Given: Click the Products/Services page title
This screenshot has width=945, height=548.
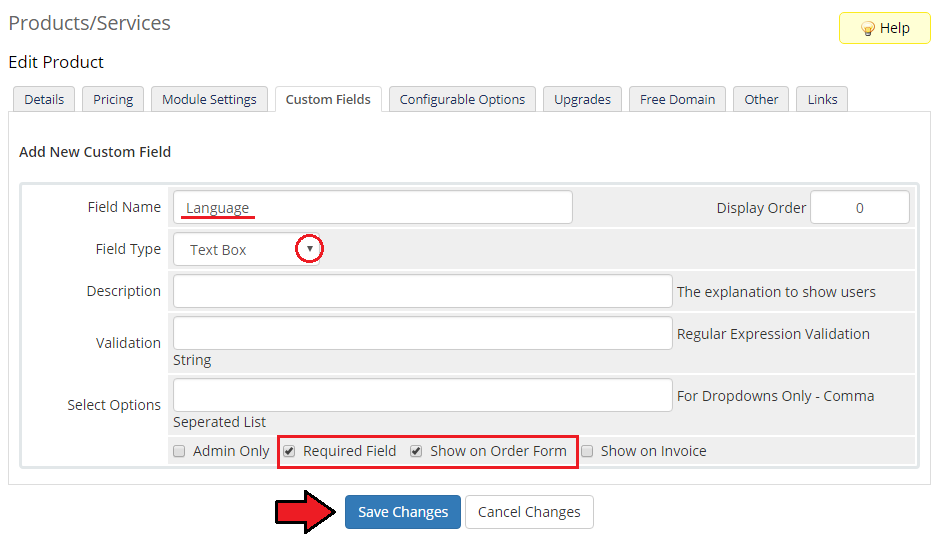Looking at the screenshot, I should click(89, 23).
